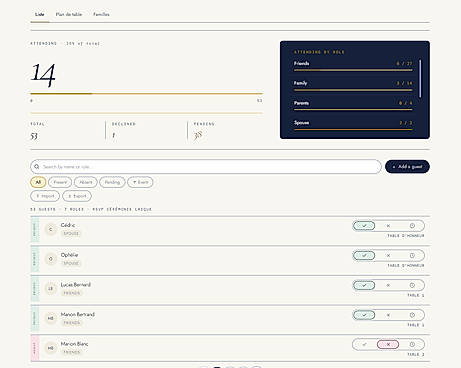The image size is (461, 368).
Task: Set Lucas Bernard to pending via clock icon
Action: [x=412, y=285]
